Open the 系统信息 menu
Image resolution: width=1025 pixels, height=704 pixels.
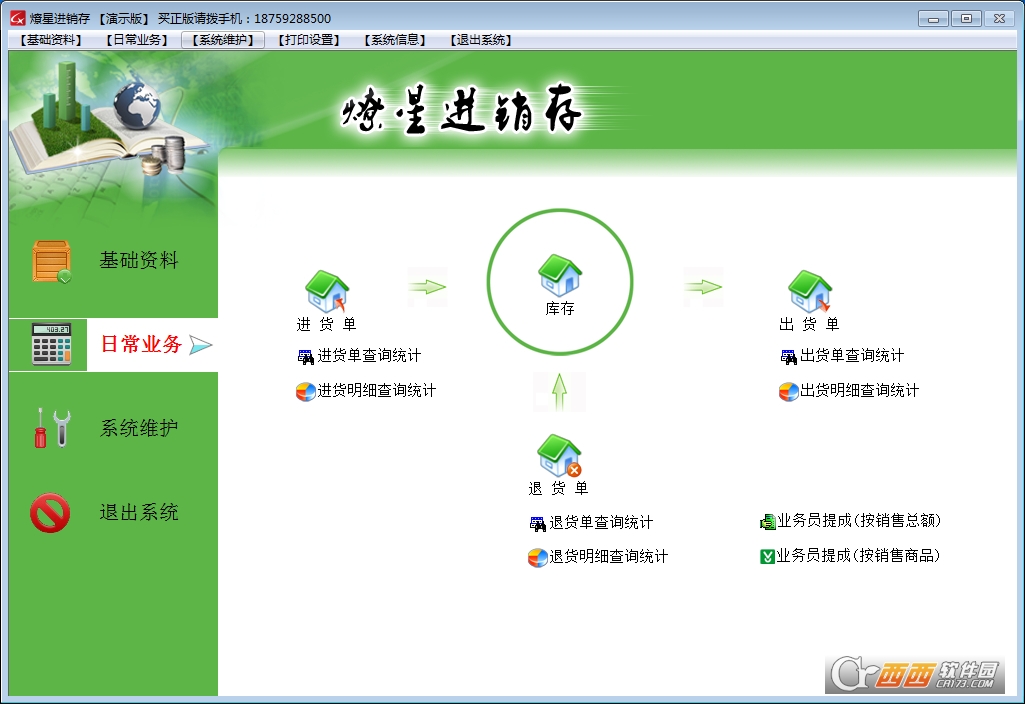[x=395, y=40]
